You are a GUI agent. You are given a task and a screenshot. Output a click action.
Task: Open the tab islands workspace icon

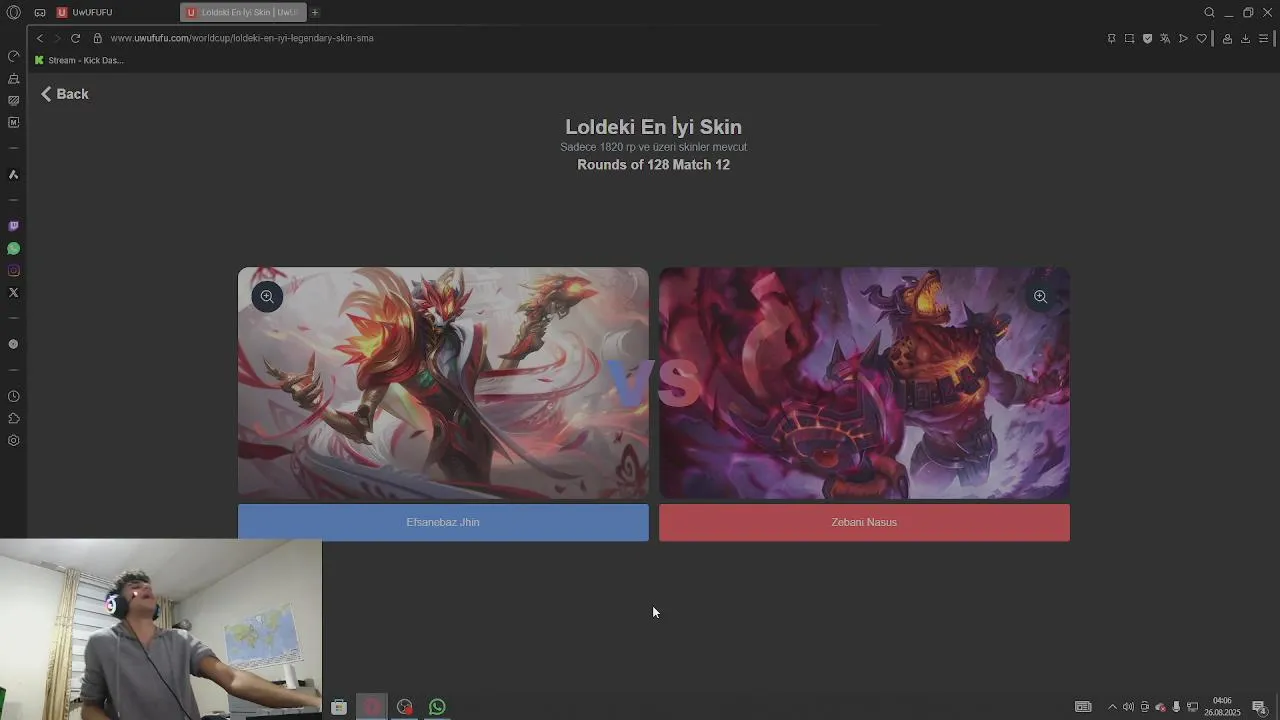pyautogui.click(x=40, y=13)
